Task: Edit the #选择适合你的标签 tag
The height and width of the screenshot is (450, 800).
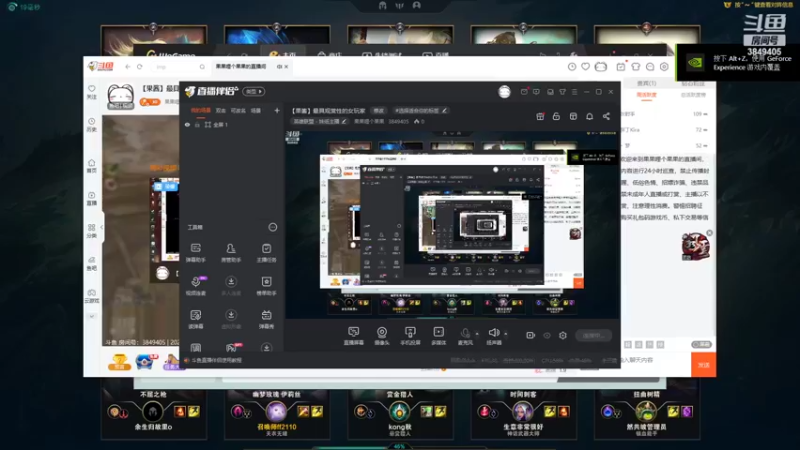Action: pos(420,110)
